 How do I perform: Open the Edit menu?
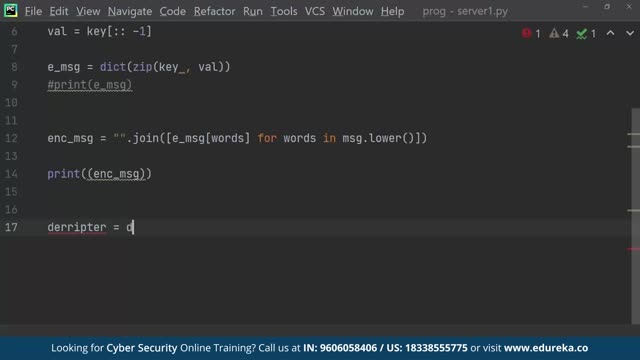point(59,11)
